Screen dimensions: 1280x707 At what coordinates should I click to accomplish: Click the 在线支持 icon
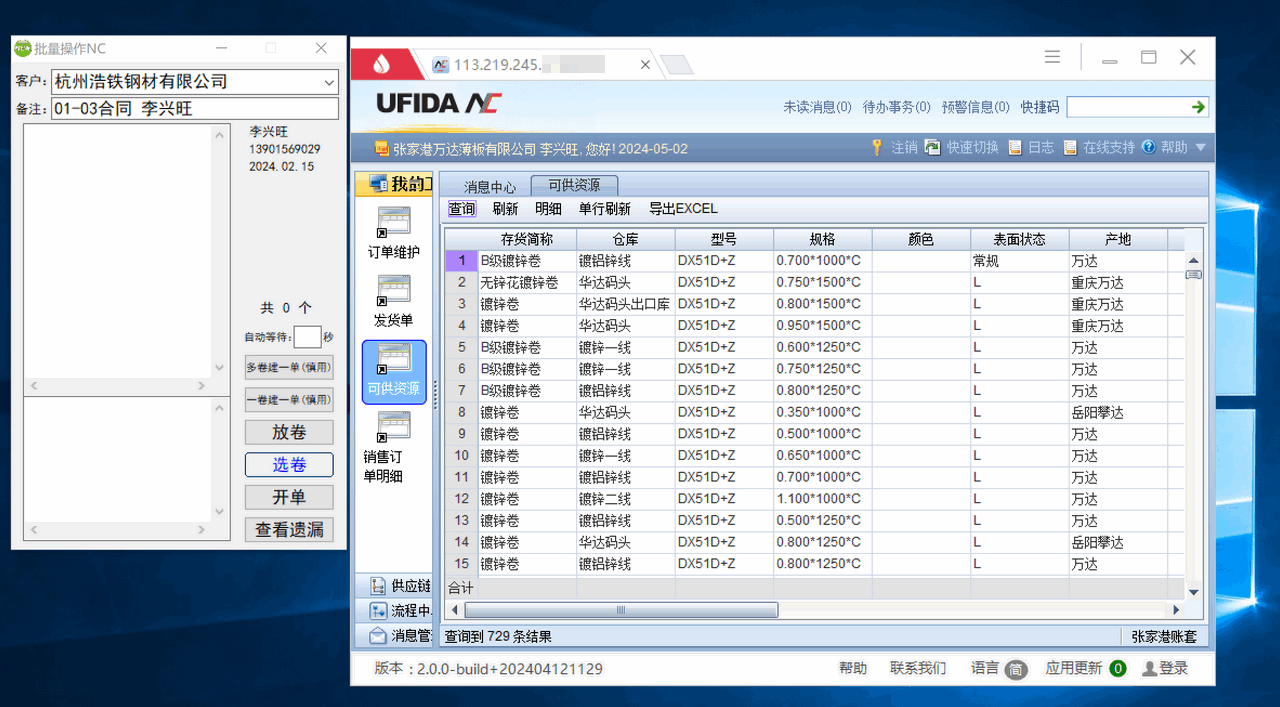pos(1070,147)
